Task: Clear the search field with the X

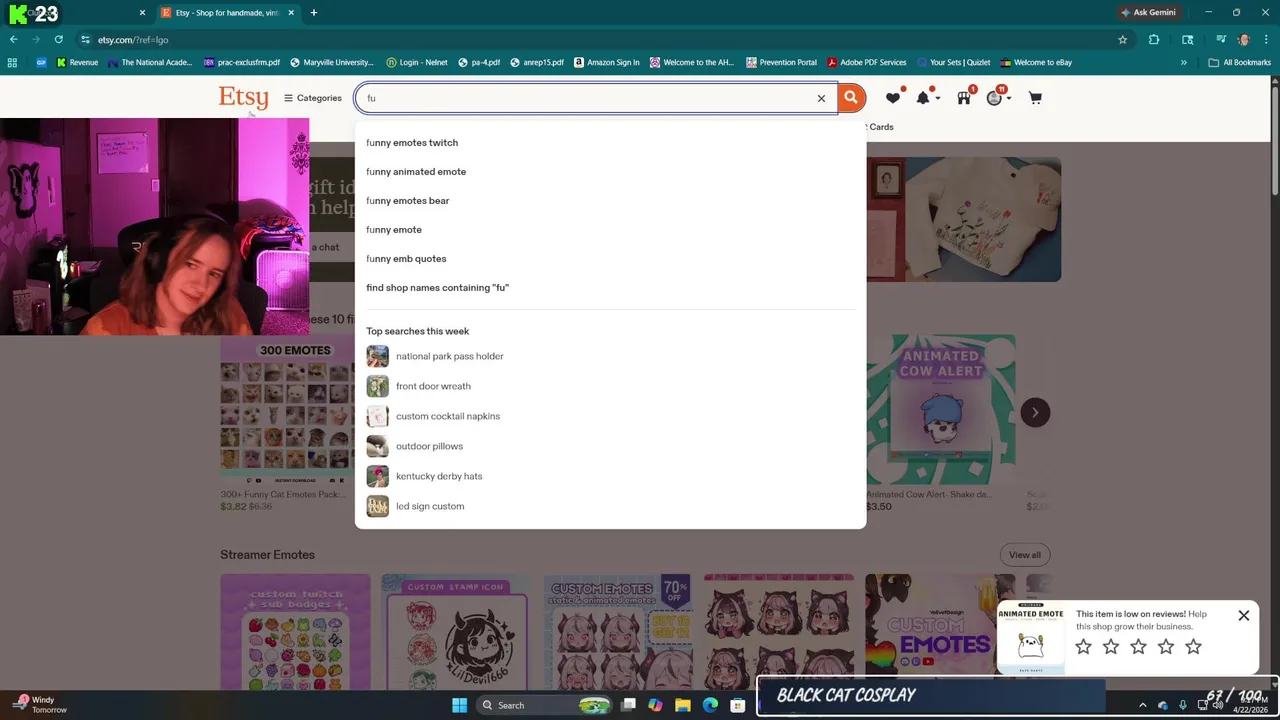Action: click(821, 98)
